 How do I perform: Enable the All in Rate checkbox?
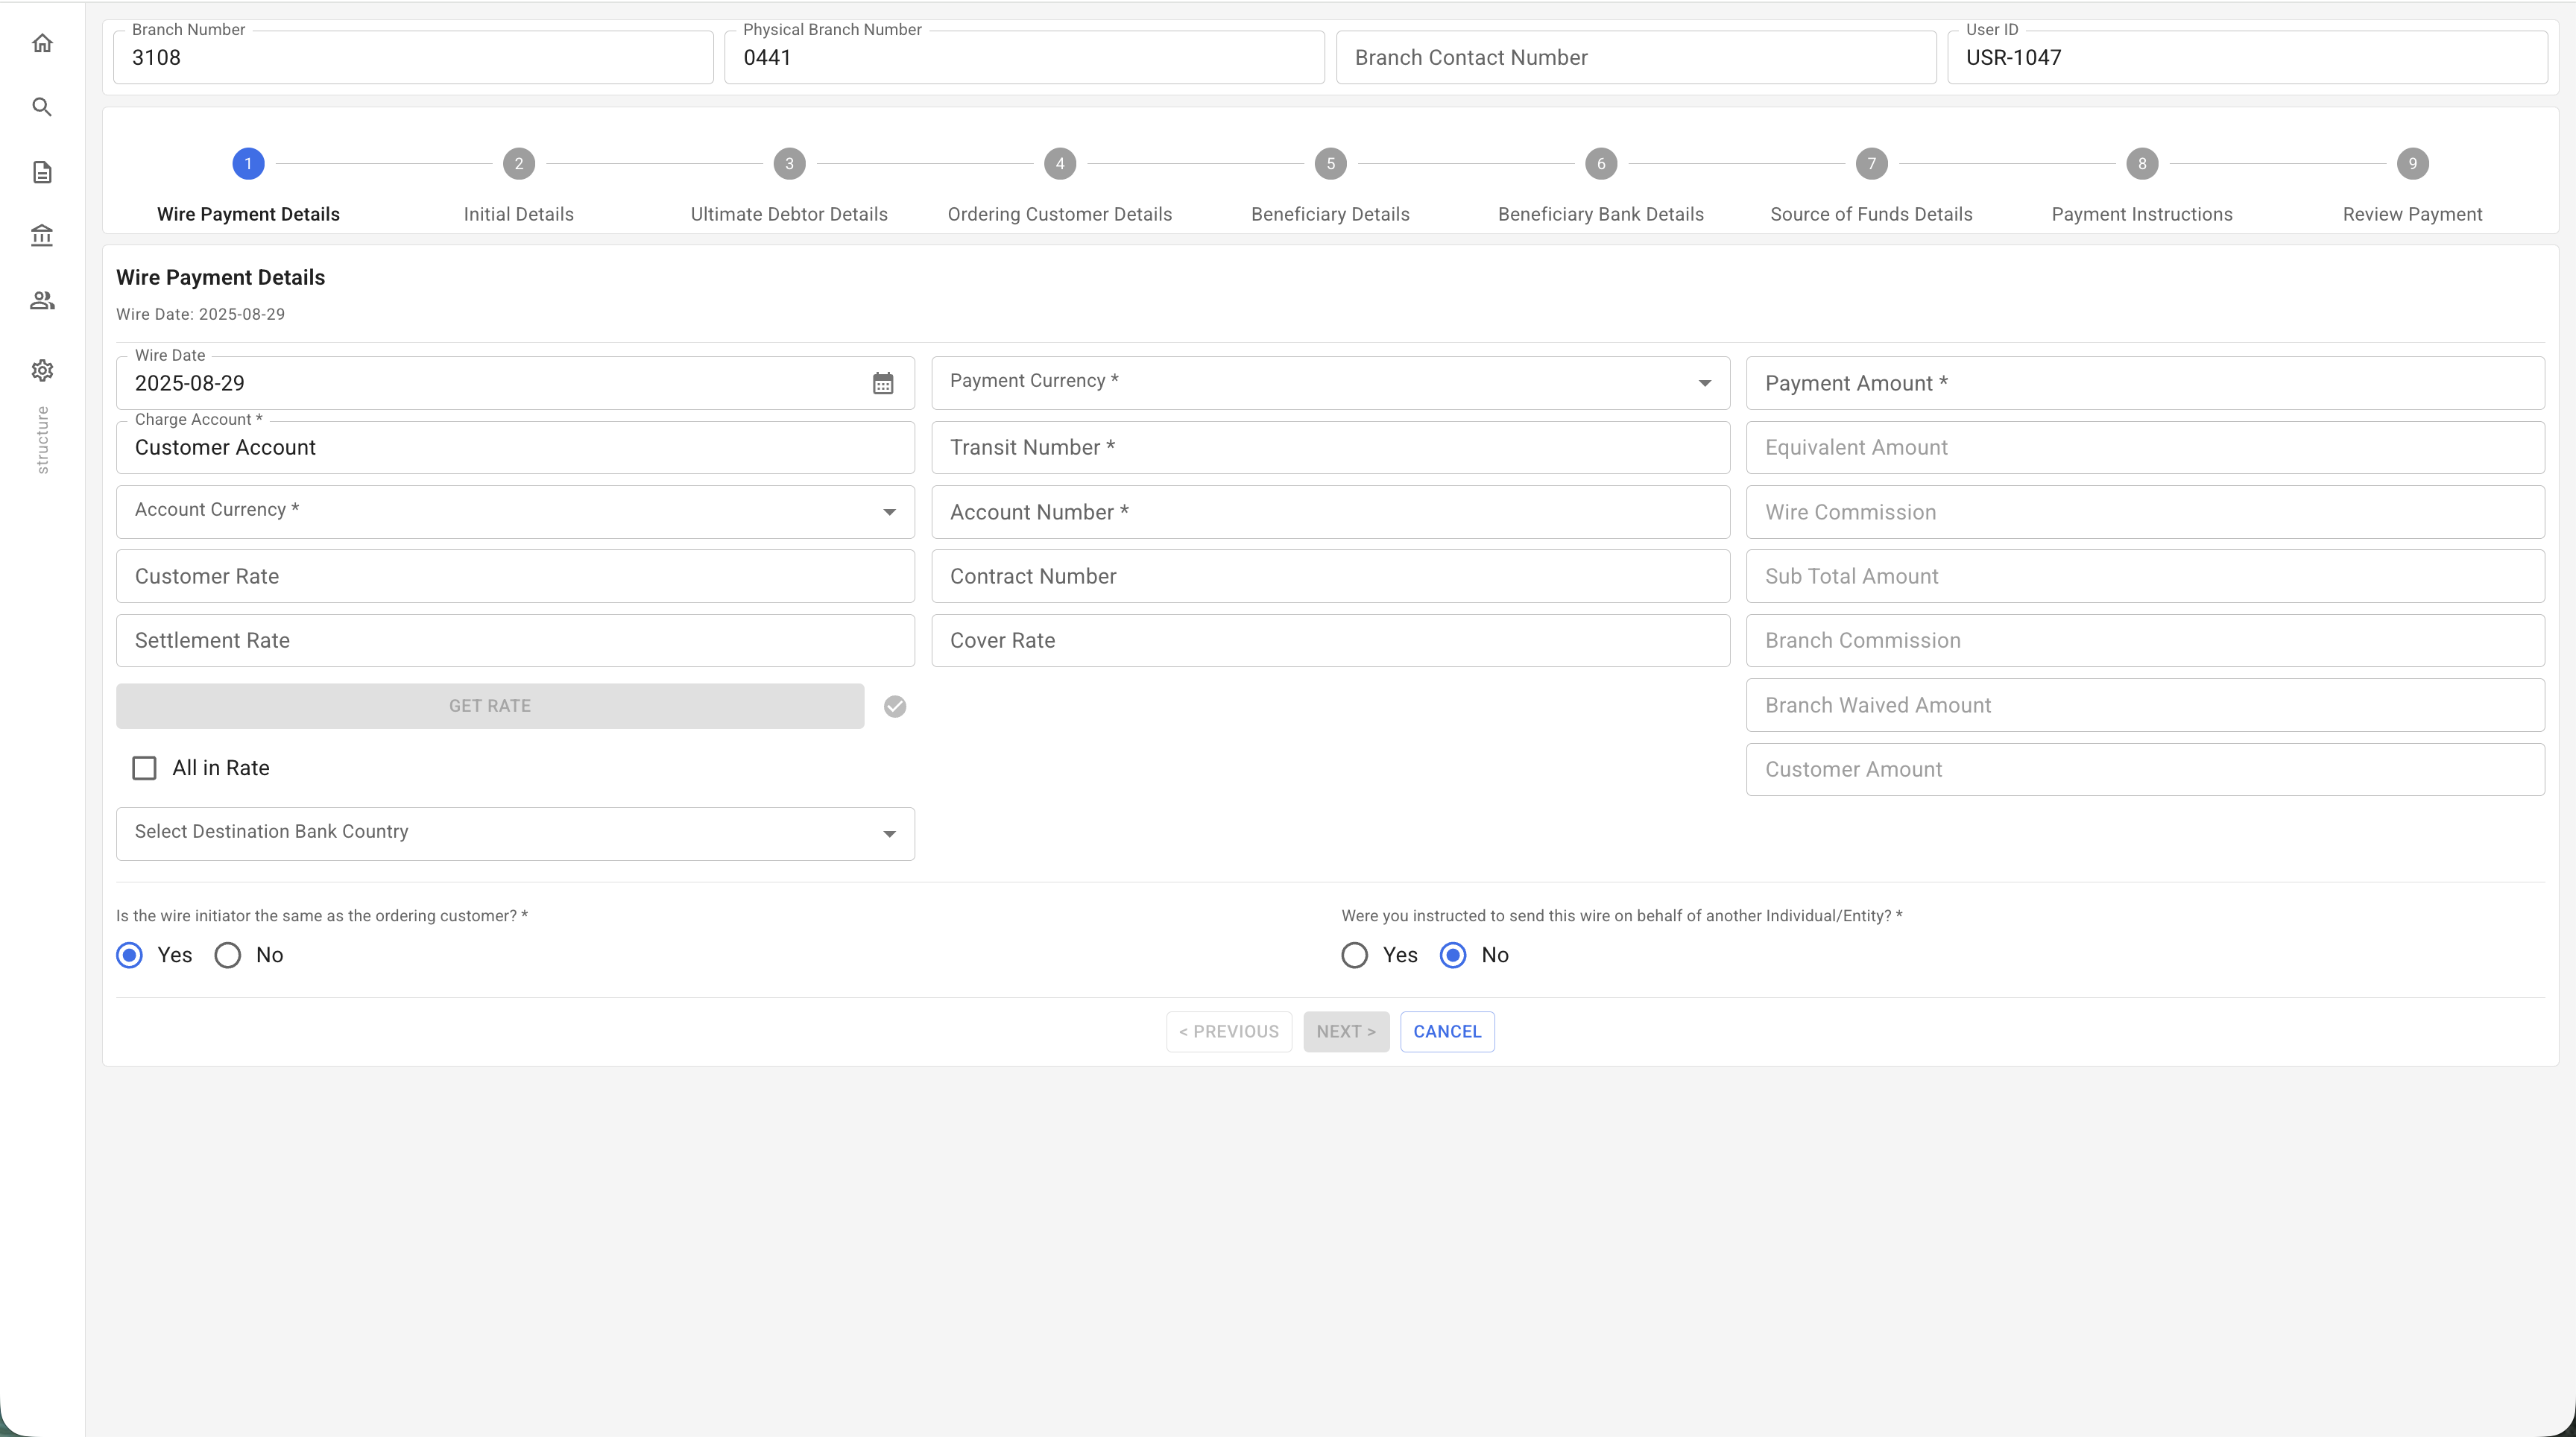(144, 768)
